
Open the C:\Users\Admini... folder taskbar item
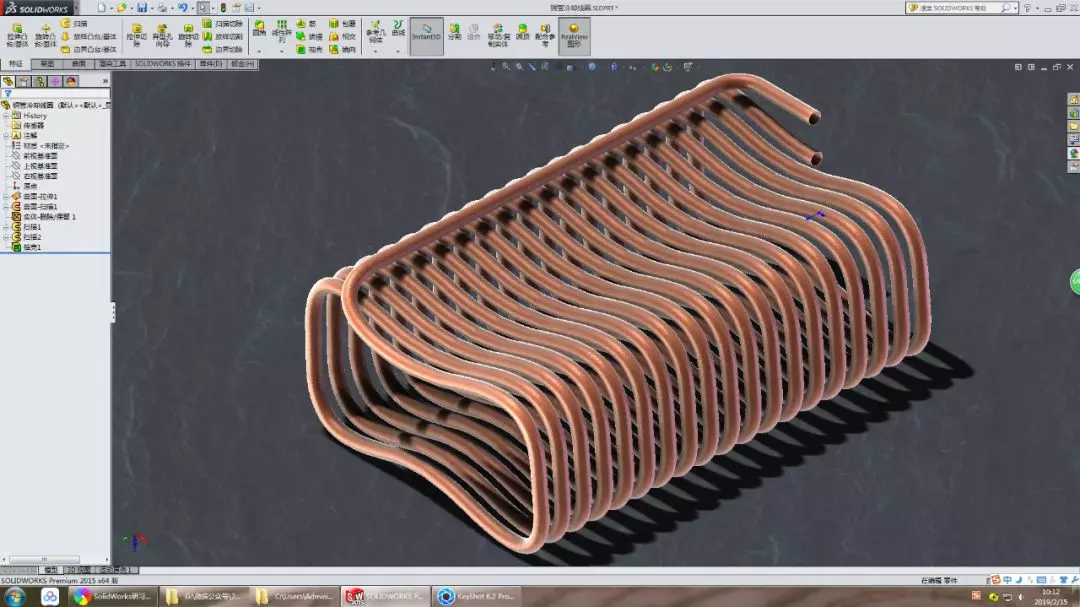pos(295,597)
